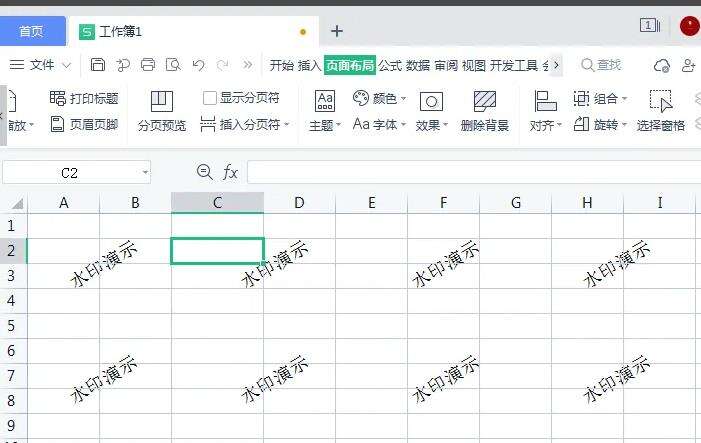This screenshot has width=701, height=443.
Task: Click 分页预览 button
Action: point(161,111)
